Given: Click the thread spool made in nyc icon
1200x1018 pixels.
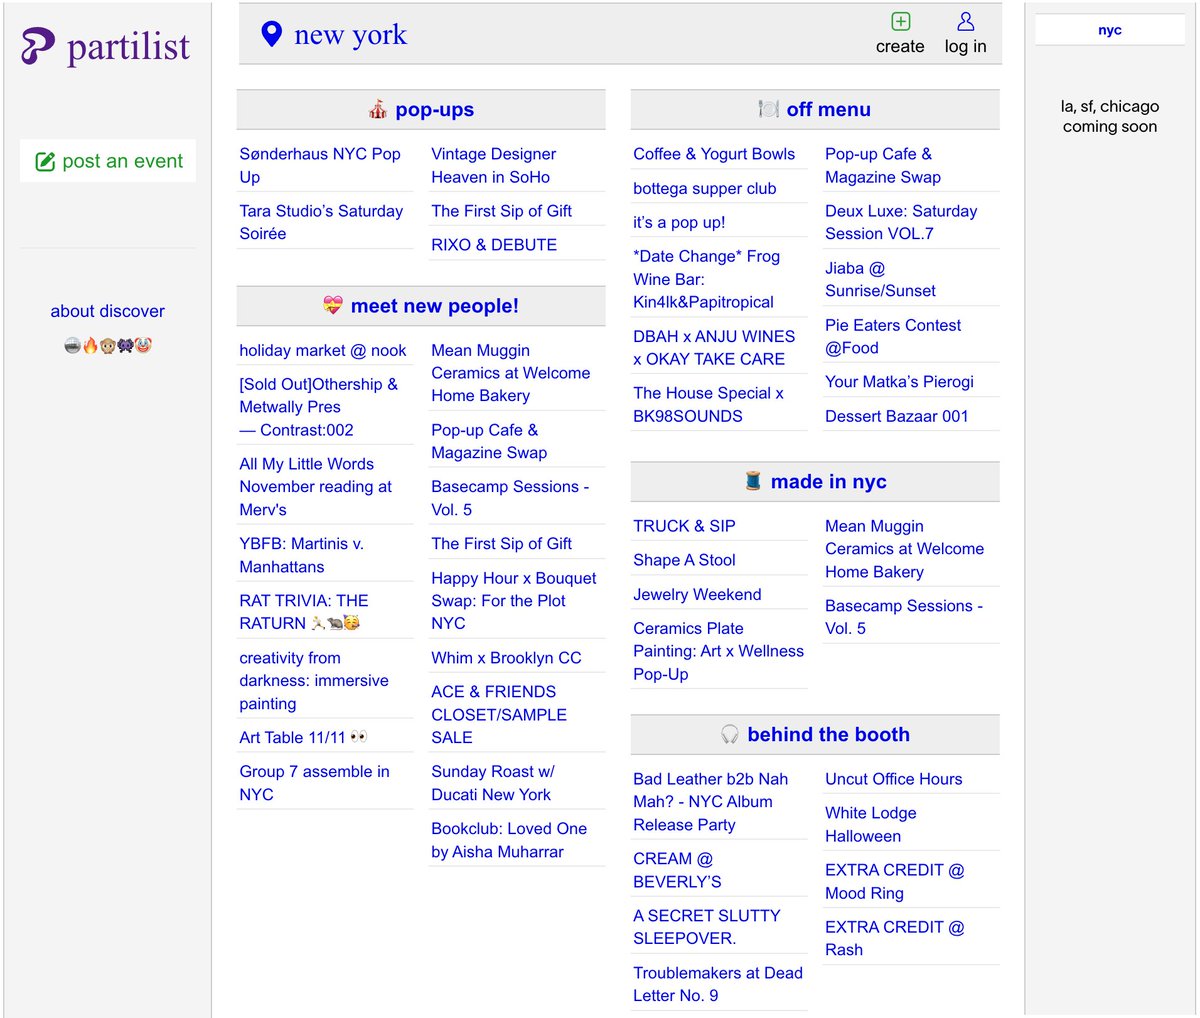Looking at the screenshot, I should [x=753, y=481].
